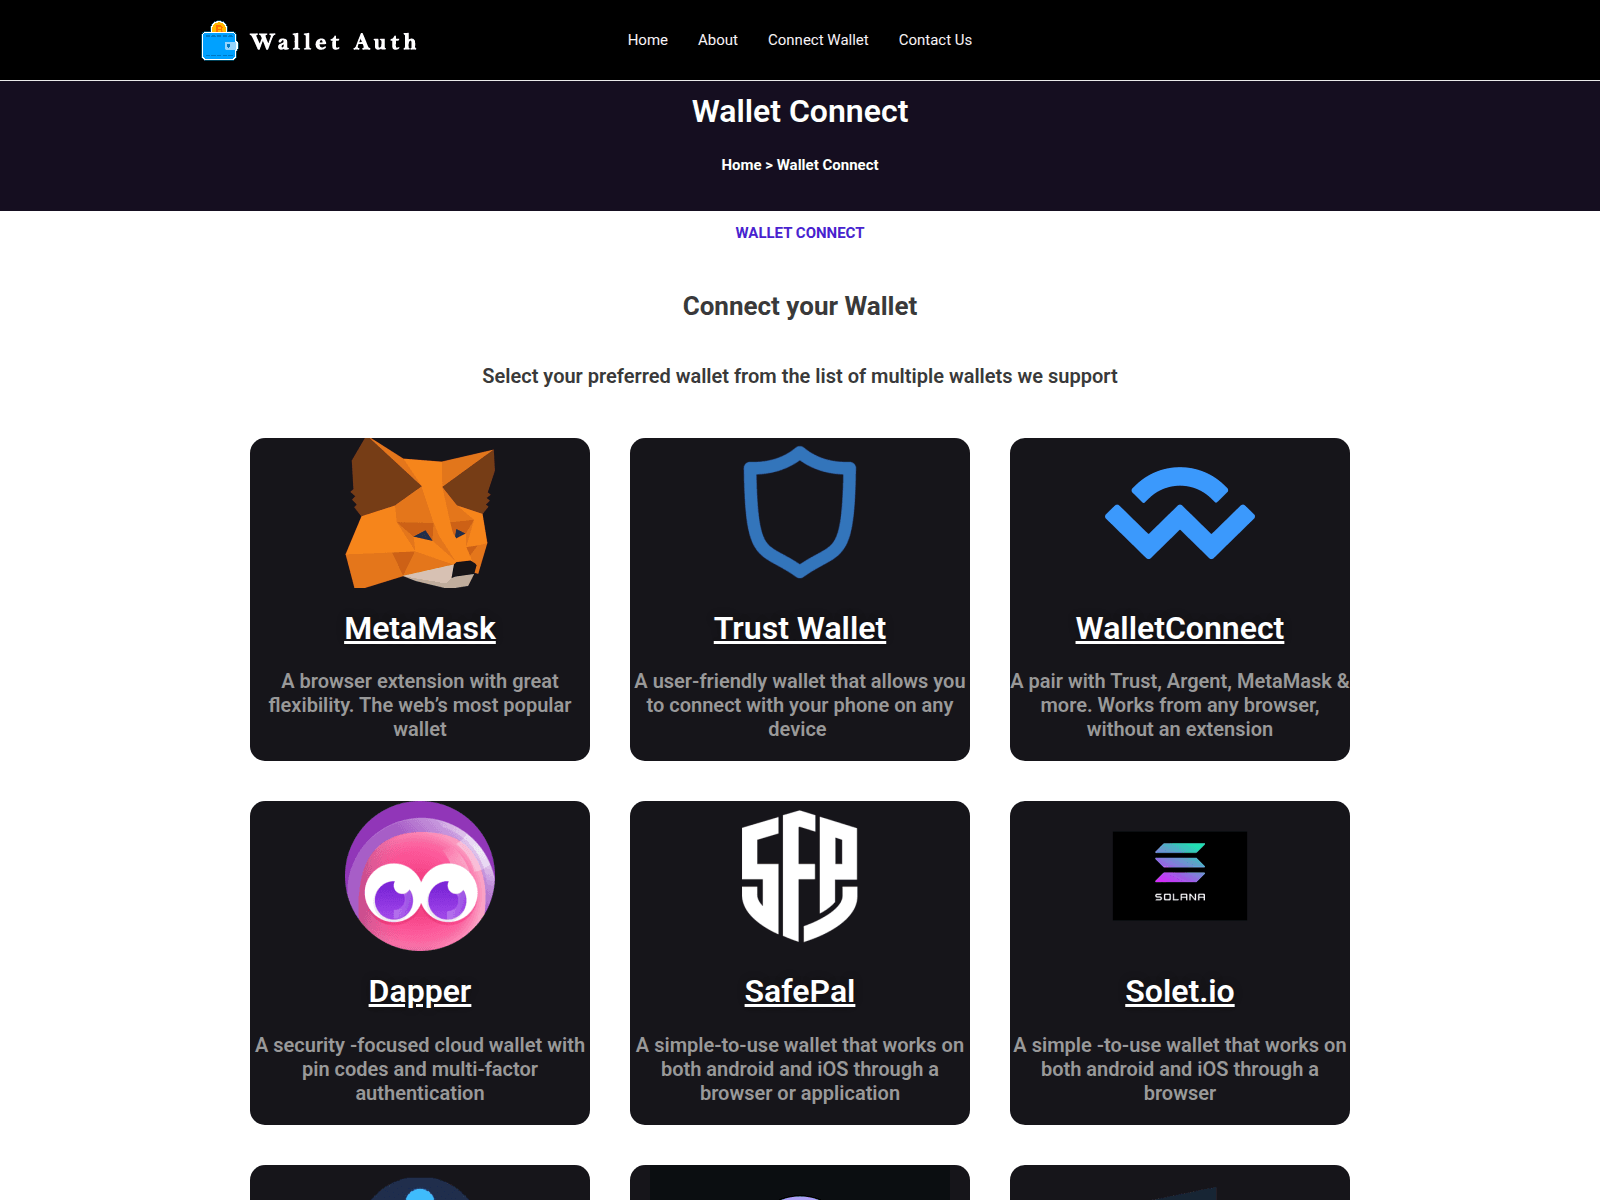
Task: Click the Home breadcrumb link
Action: pyautogui.click(x=741, y=165)
